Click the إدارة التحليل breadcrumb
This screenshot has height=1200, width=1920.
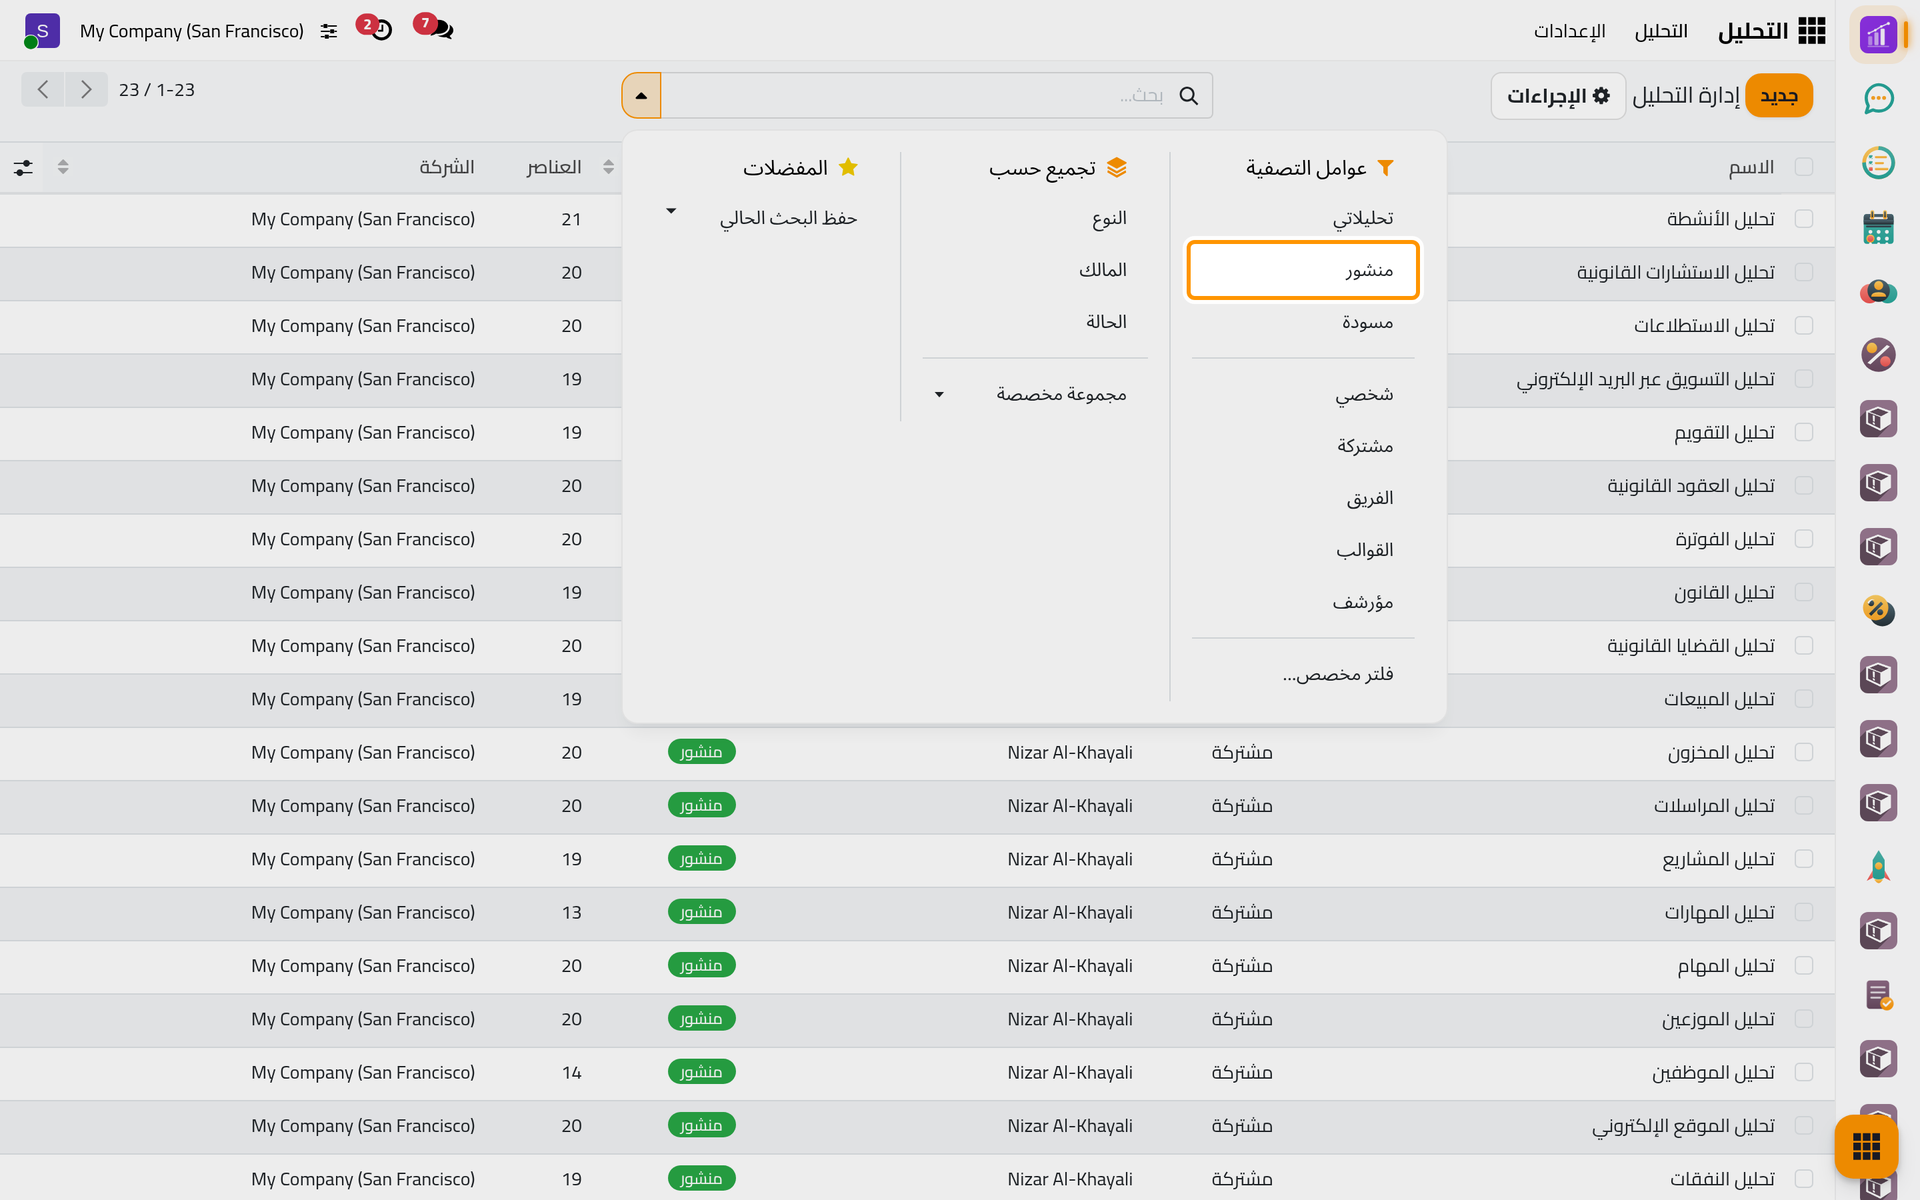1686,96
